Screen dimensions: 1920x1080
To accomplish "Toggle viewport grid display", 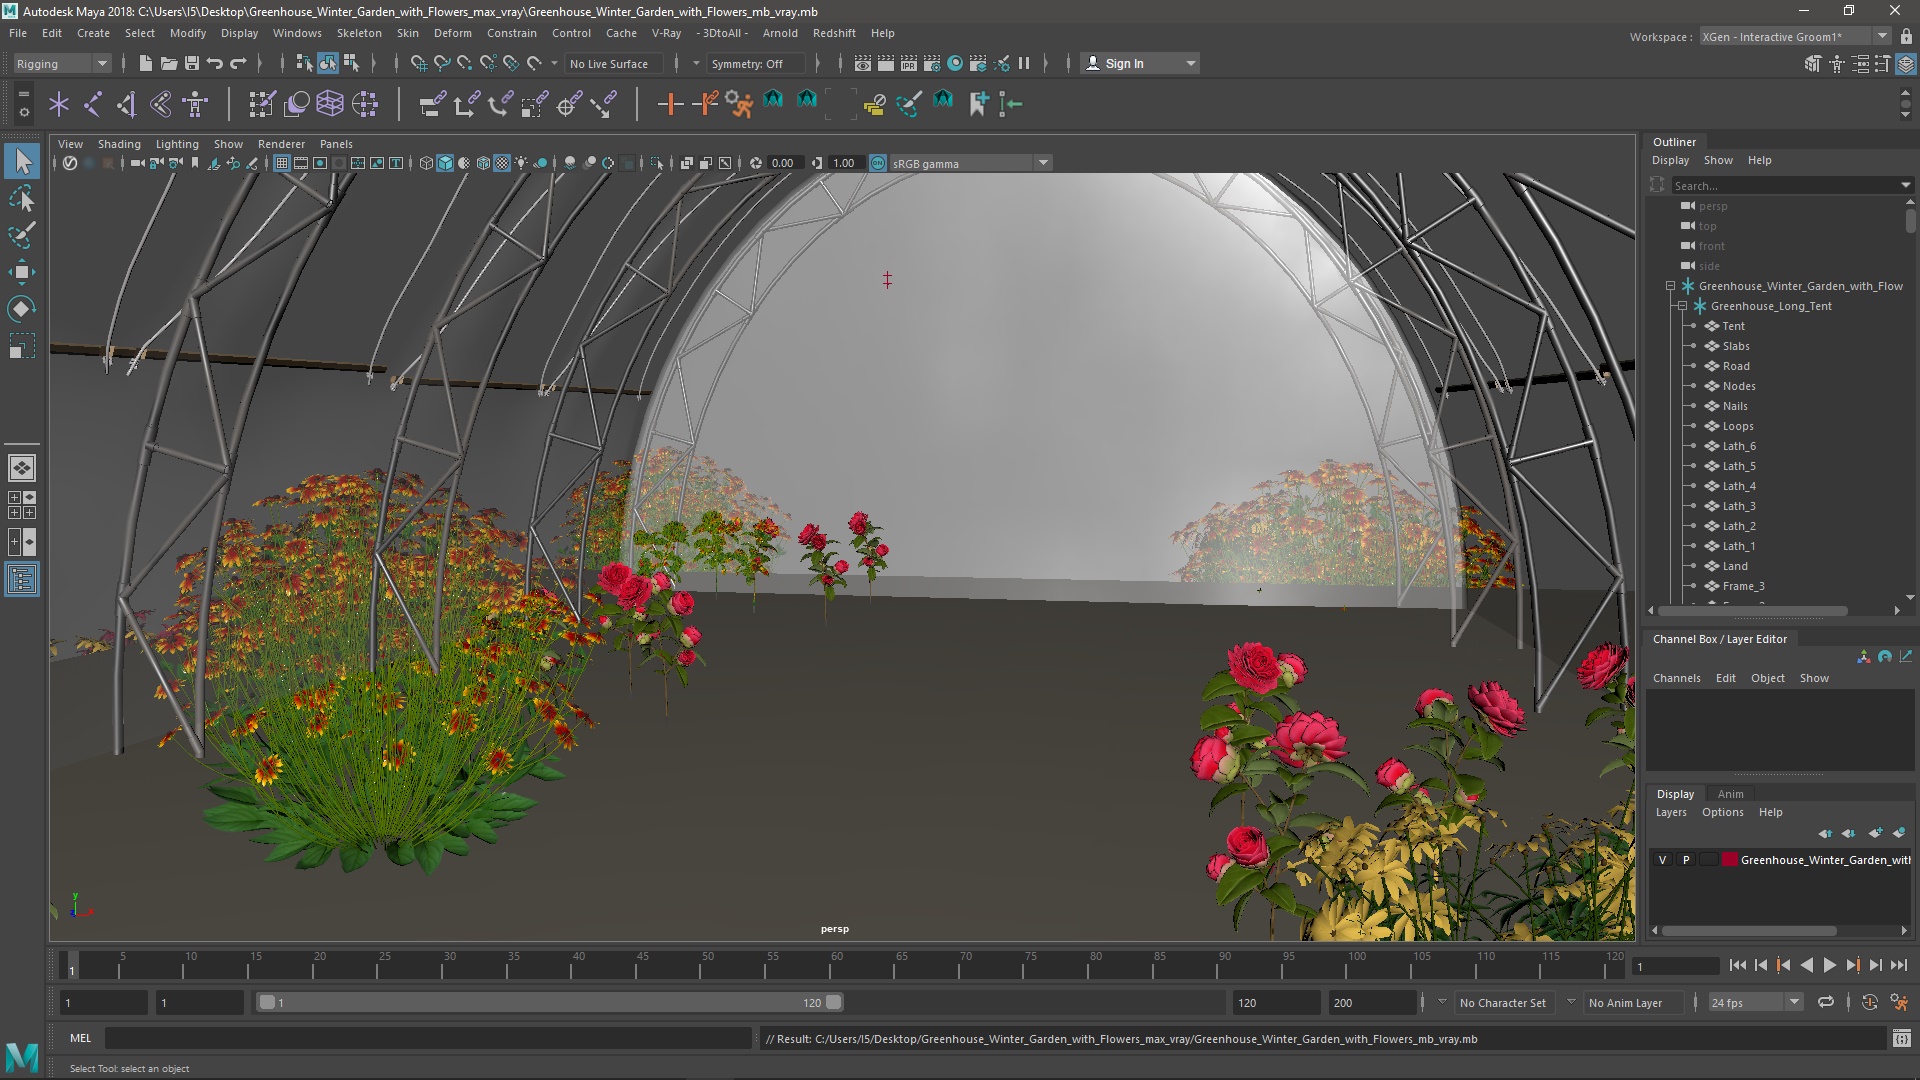I will point(282,163).
